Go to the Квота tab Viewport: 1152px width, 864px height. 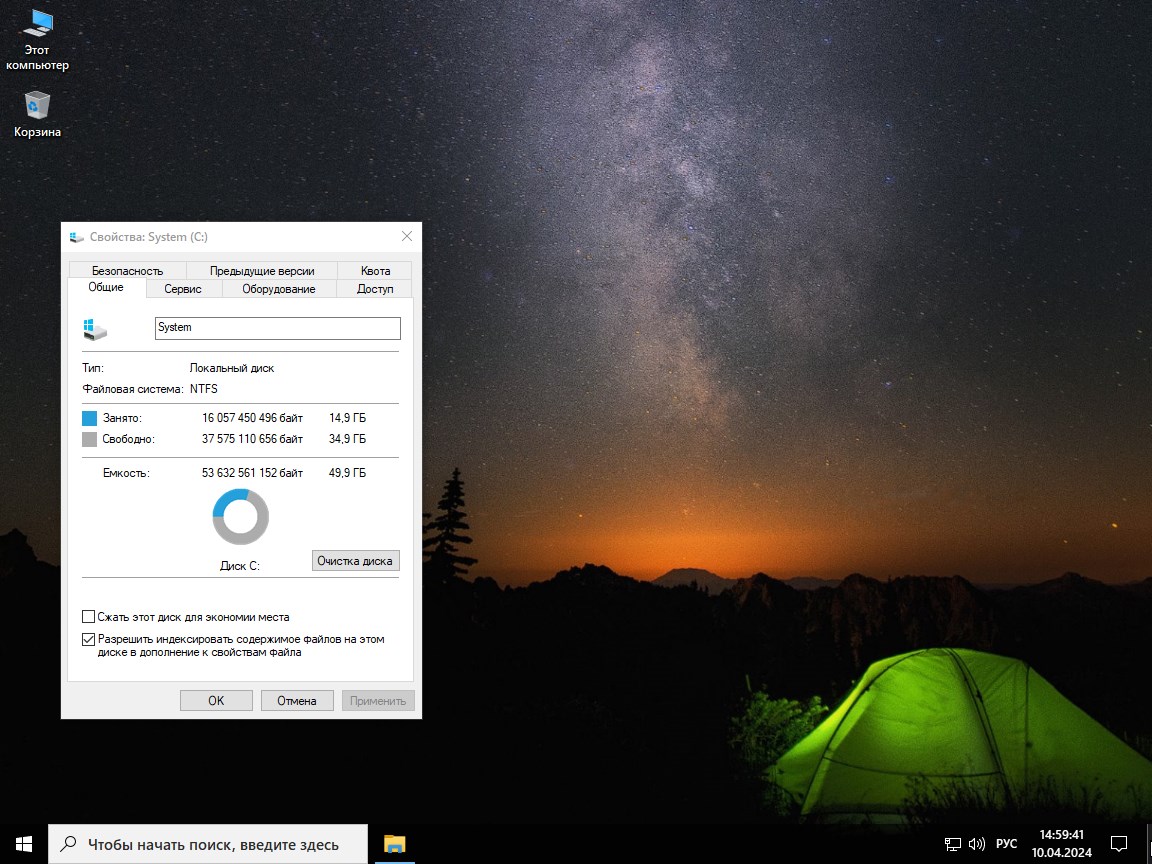375,270
